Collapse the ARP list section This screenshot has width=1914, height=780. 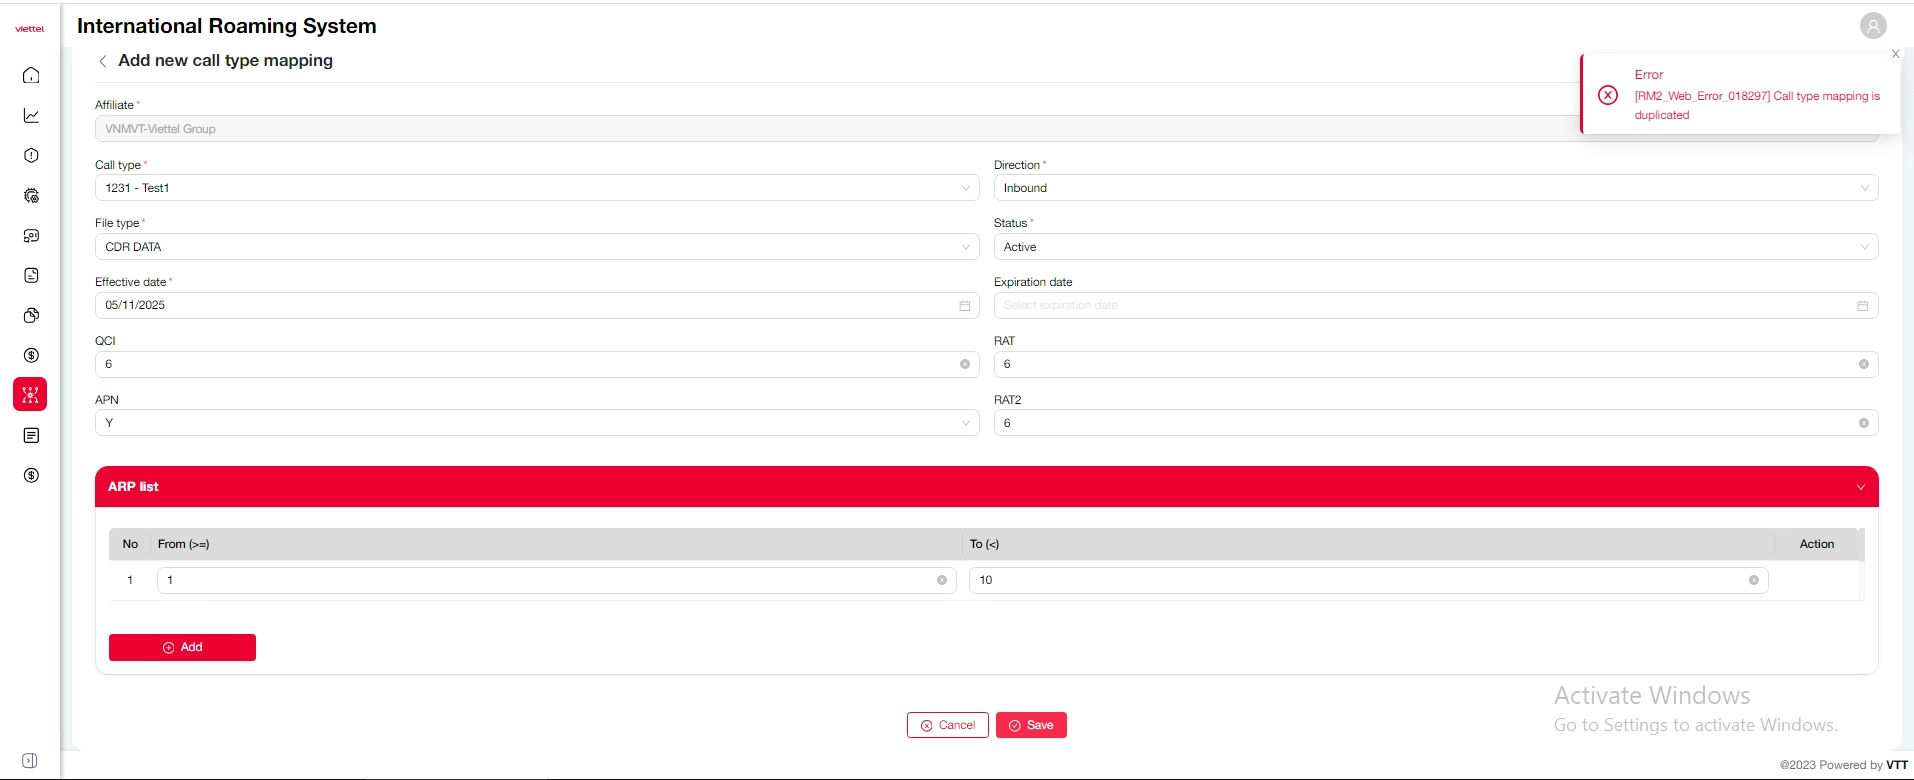[1860, 487]
